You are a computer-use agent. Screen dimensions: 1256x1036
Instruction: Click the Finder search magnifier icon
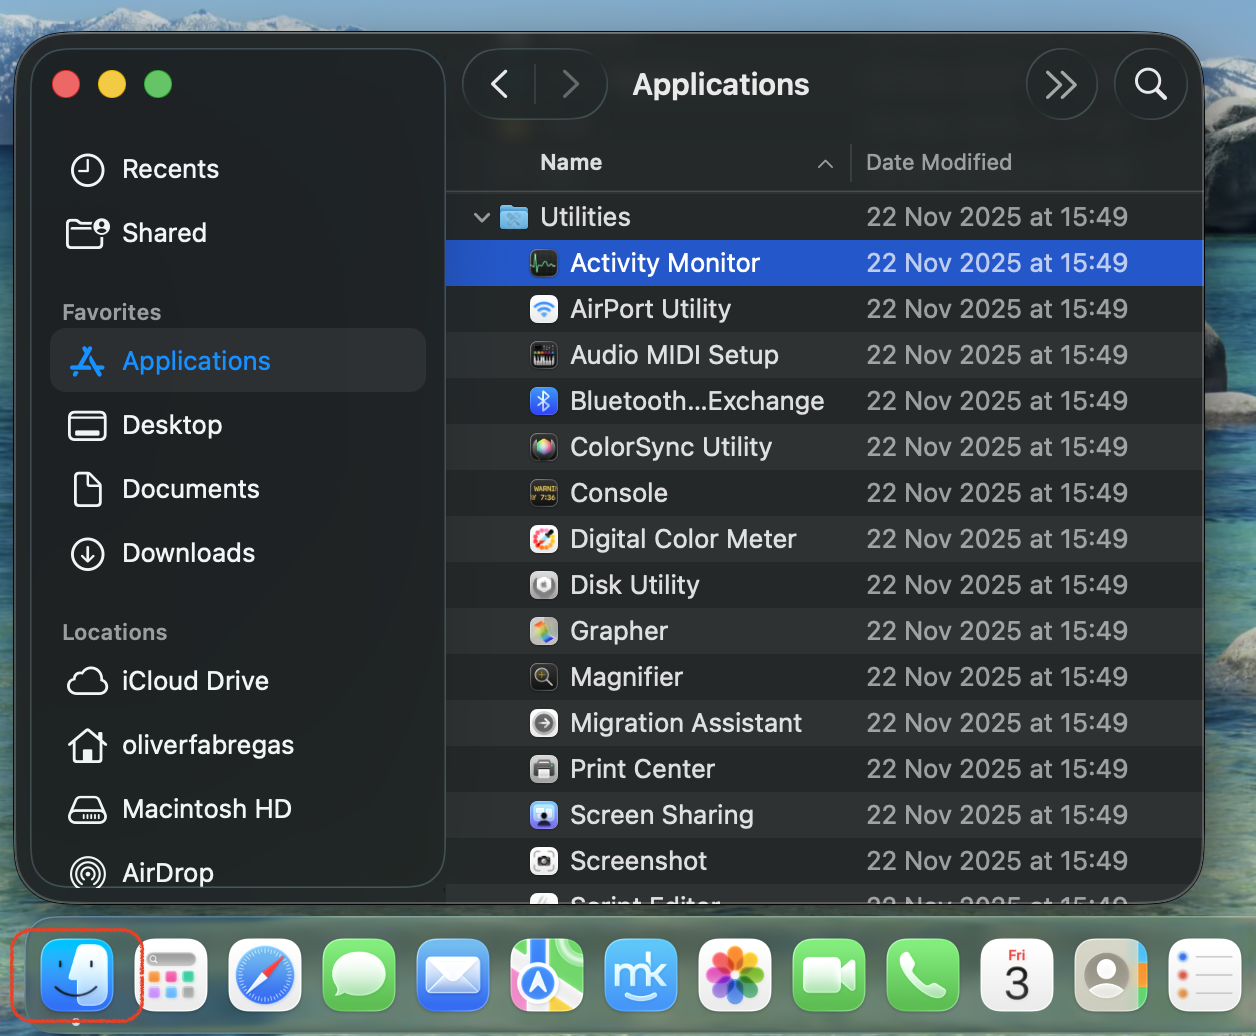(x=1150, y=85)
